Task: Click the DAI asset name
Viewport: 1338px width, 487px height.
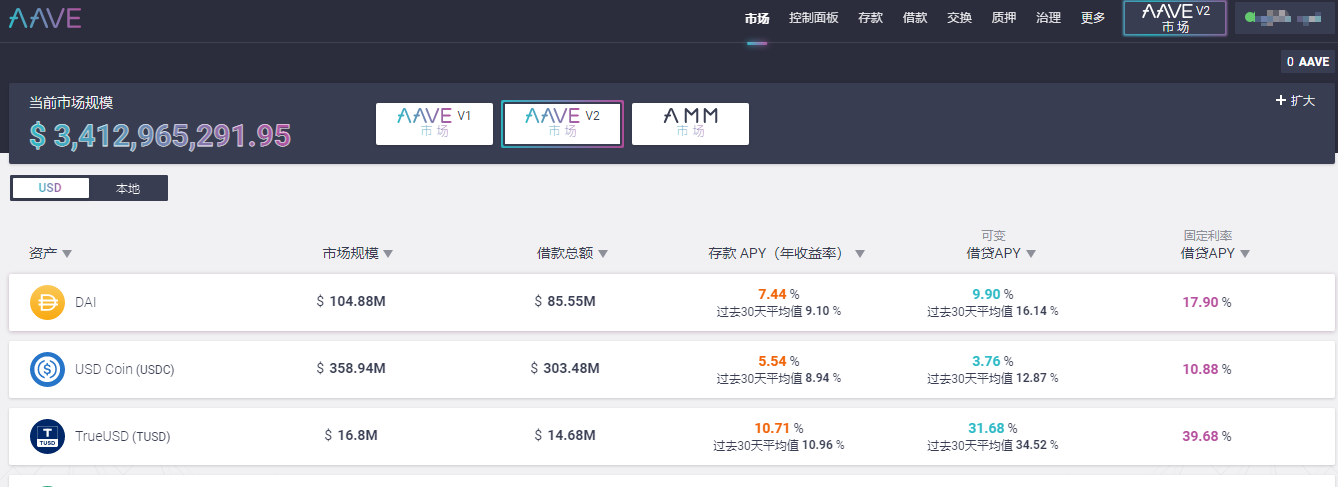Action: coord(86,302)
